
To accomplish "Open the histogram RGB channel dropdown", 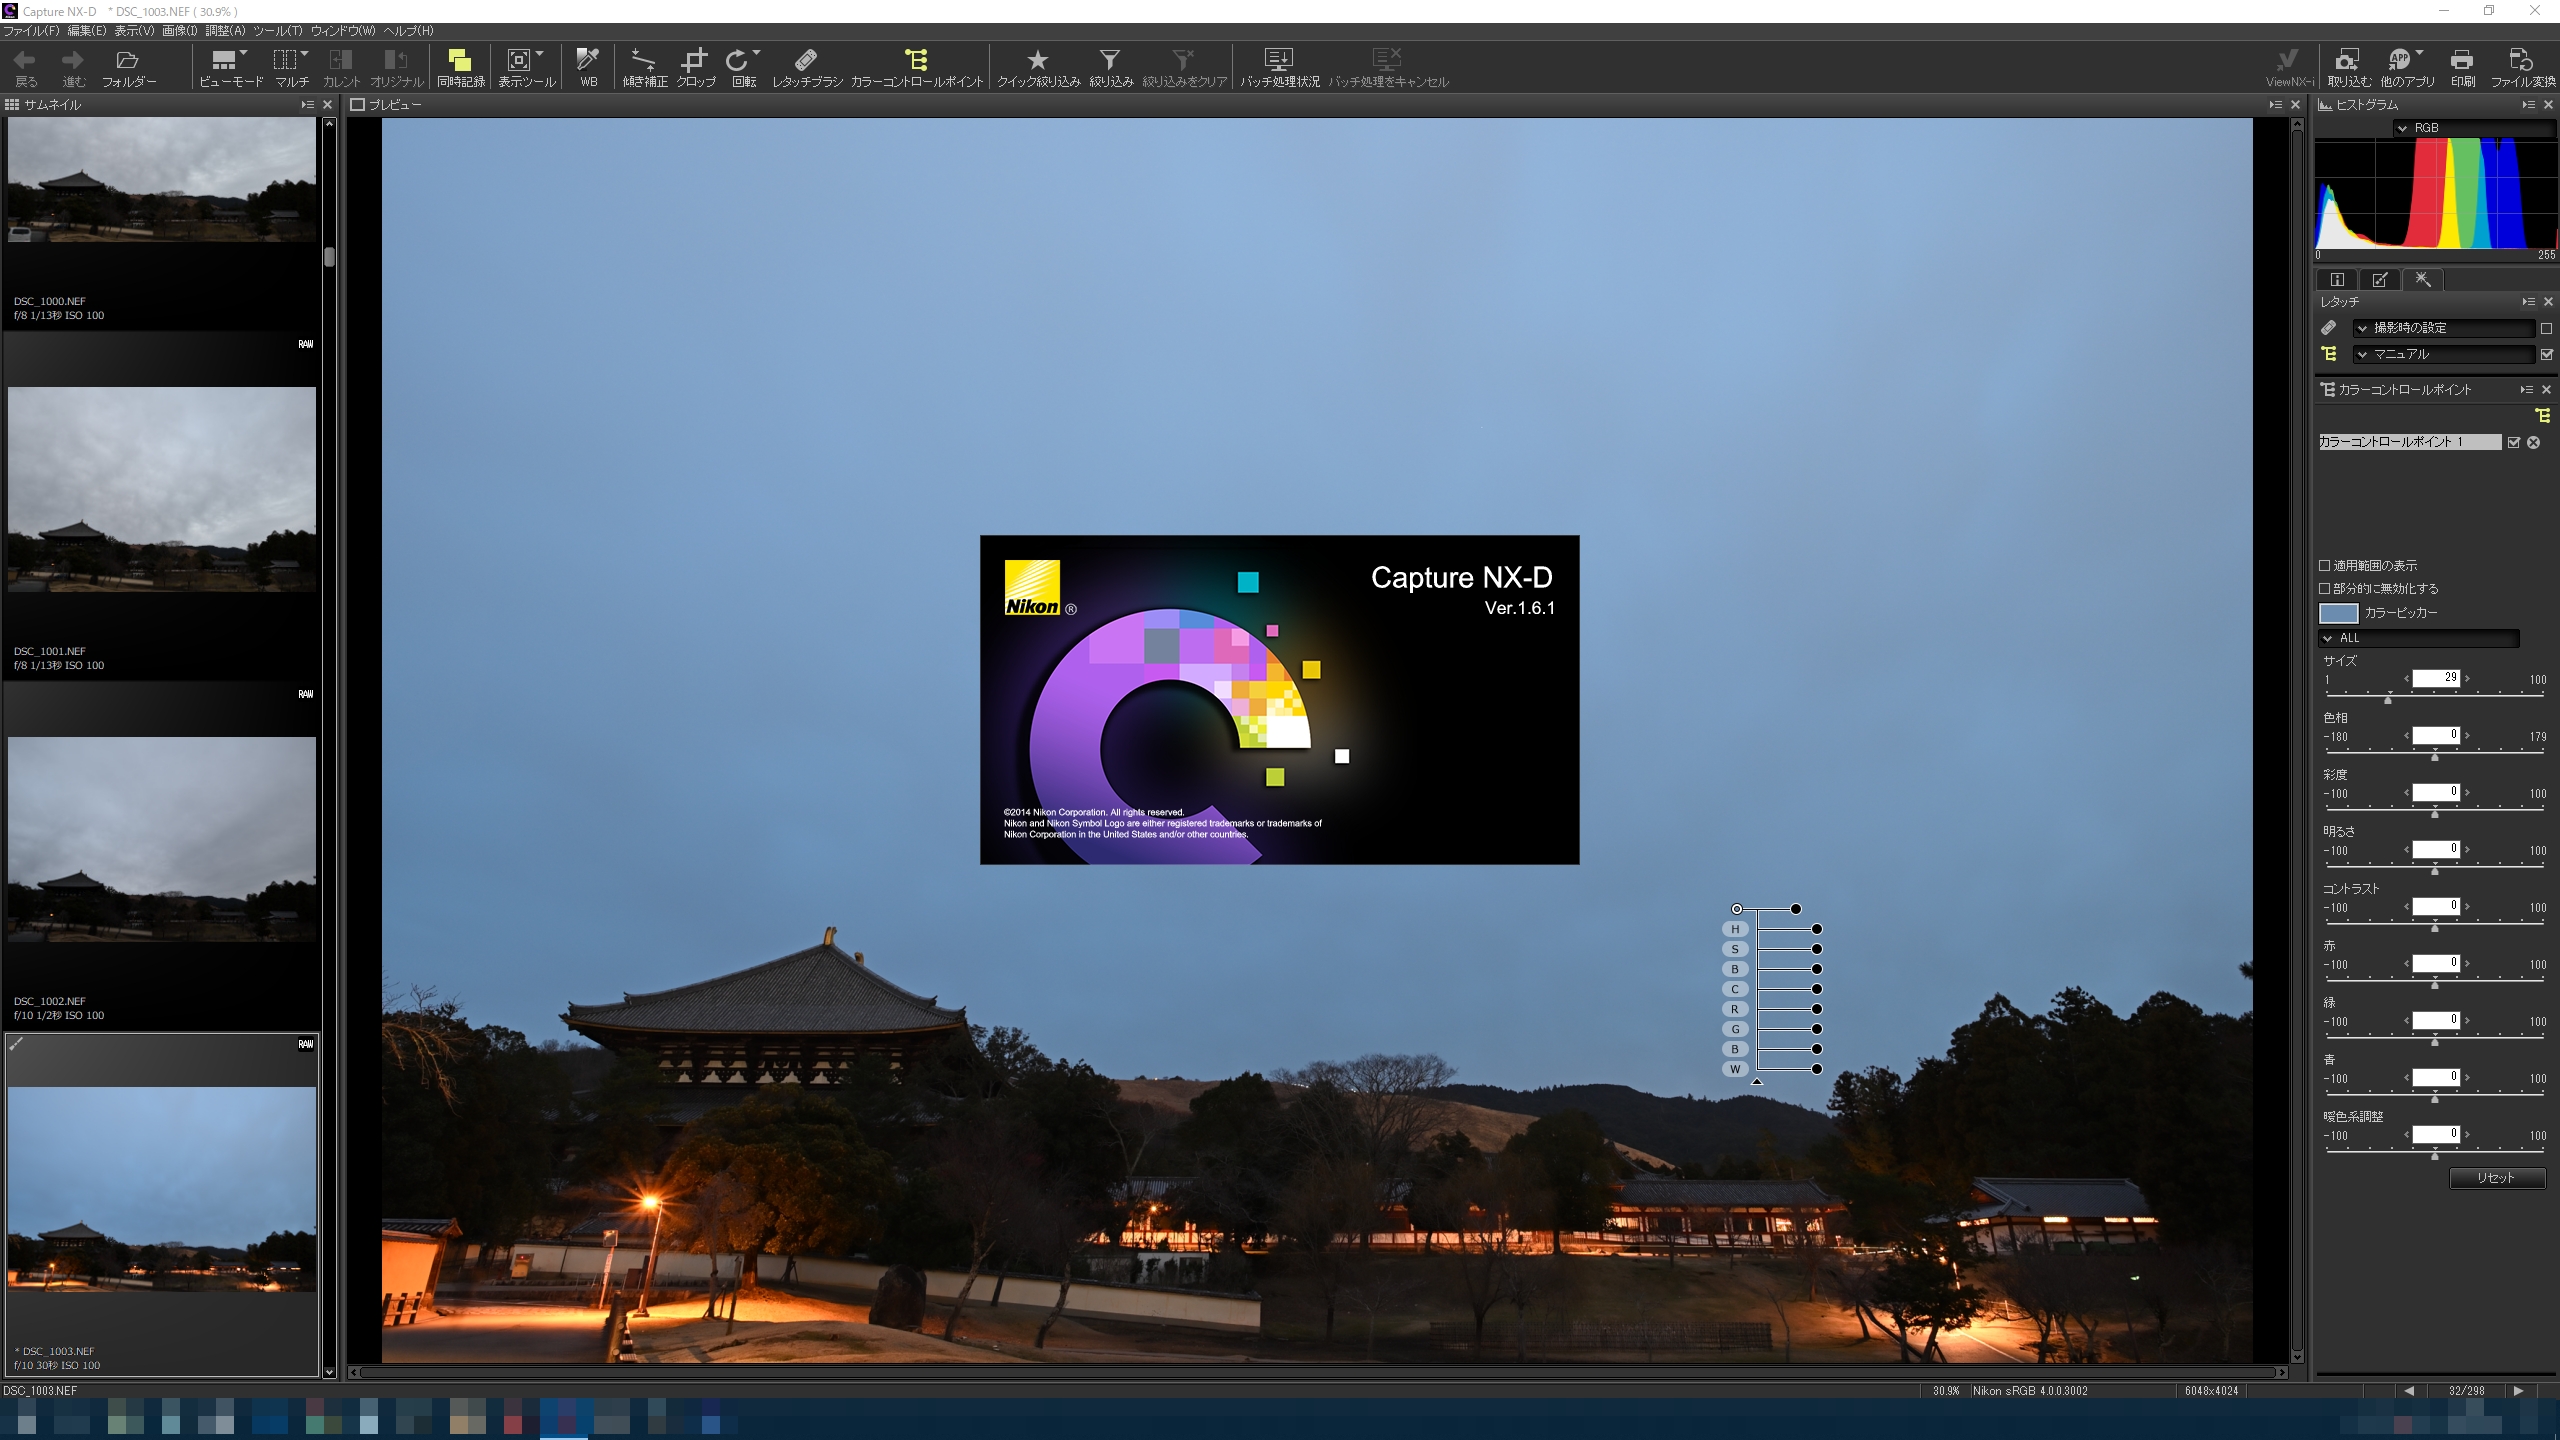I will click(2475, 128).
